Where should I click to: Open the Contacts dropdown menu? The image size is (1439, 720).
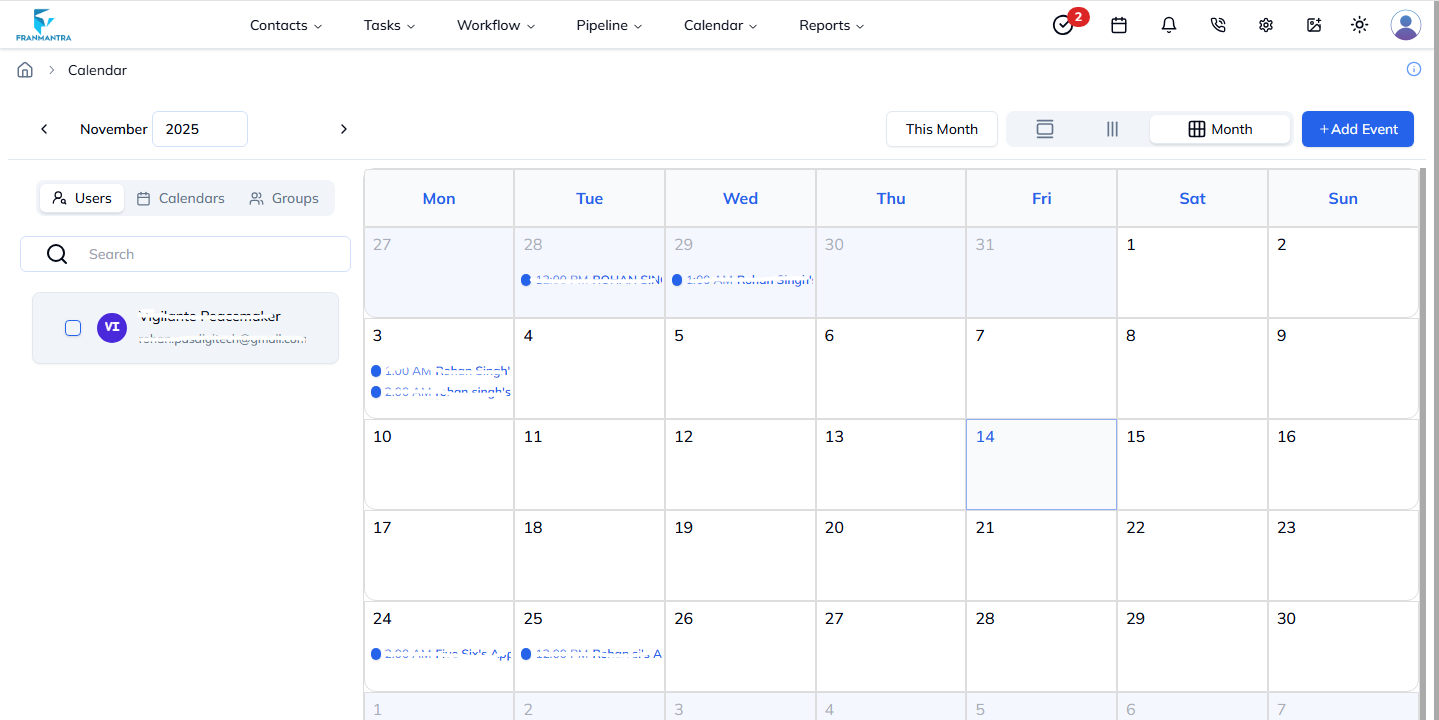285,25
